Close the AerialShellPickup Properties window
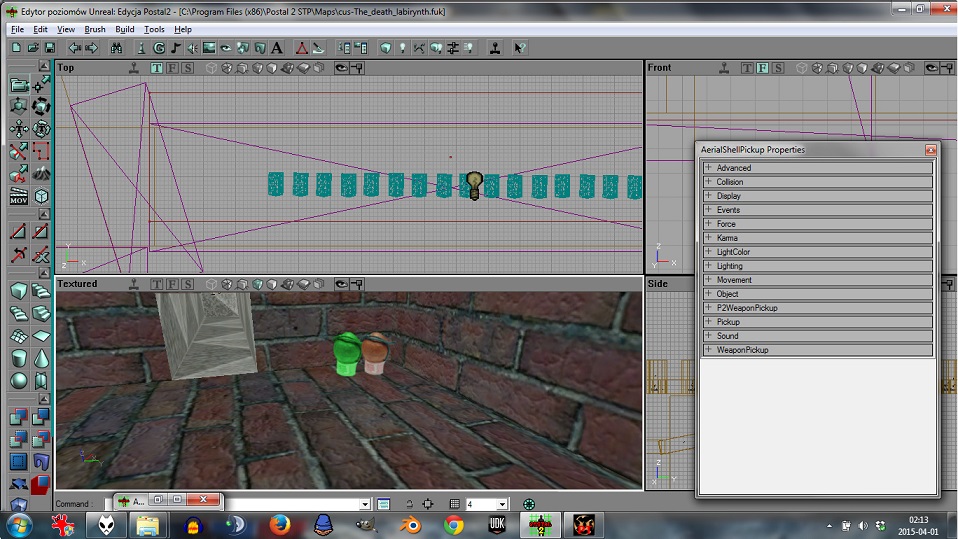Viewport: 958px width, 539px height. click(931, 150)
